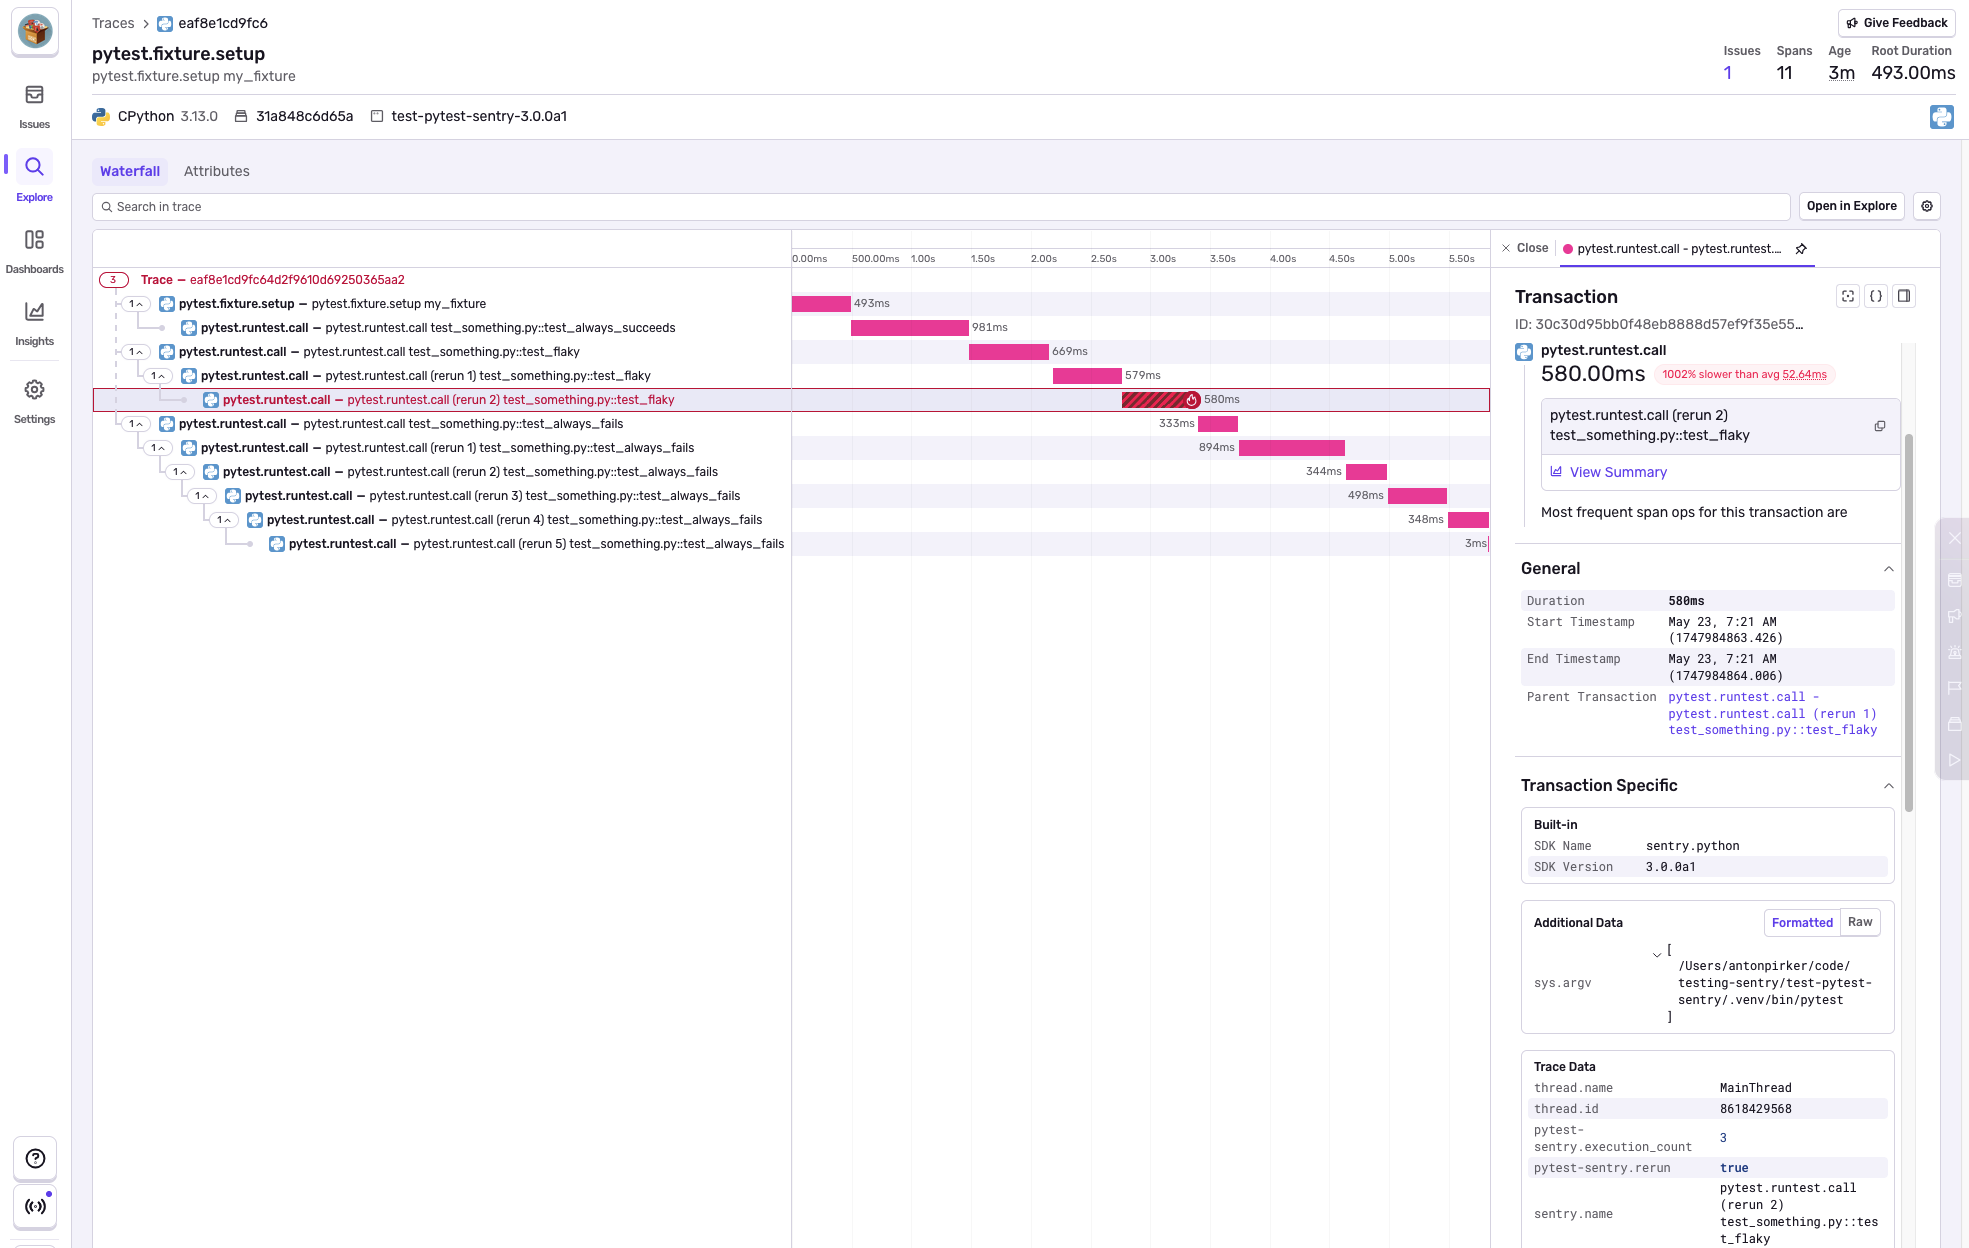Viewport: 1969px width, 1248px height.
Task: Click the release icon next to 31a848c6d65a
Action: point(241,116)
